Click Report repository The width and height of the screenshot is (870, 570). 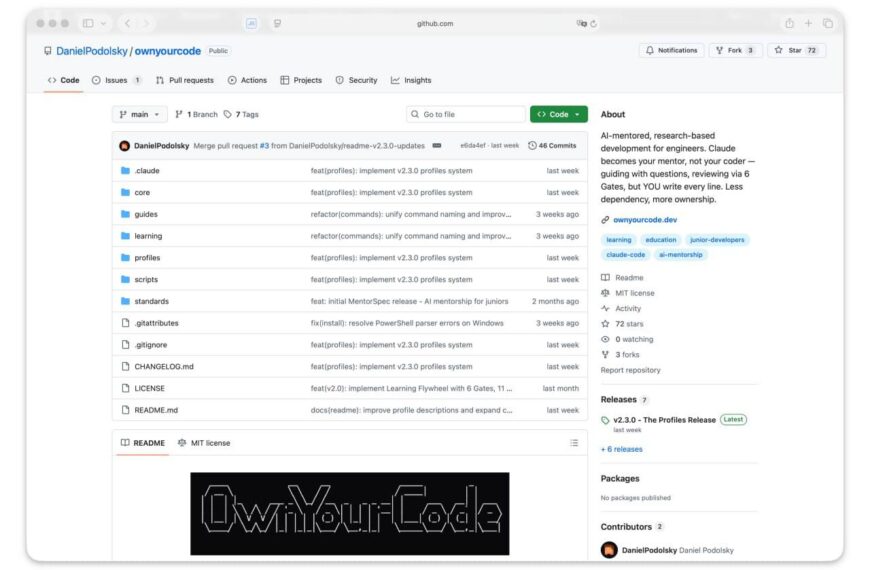point(630,370)
